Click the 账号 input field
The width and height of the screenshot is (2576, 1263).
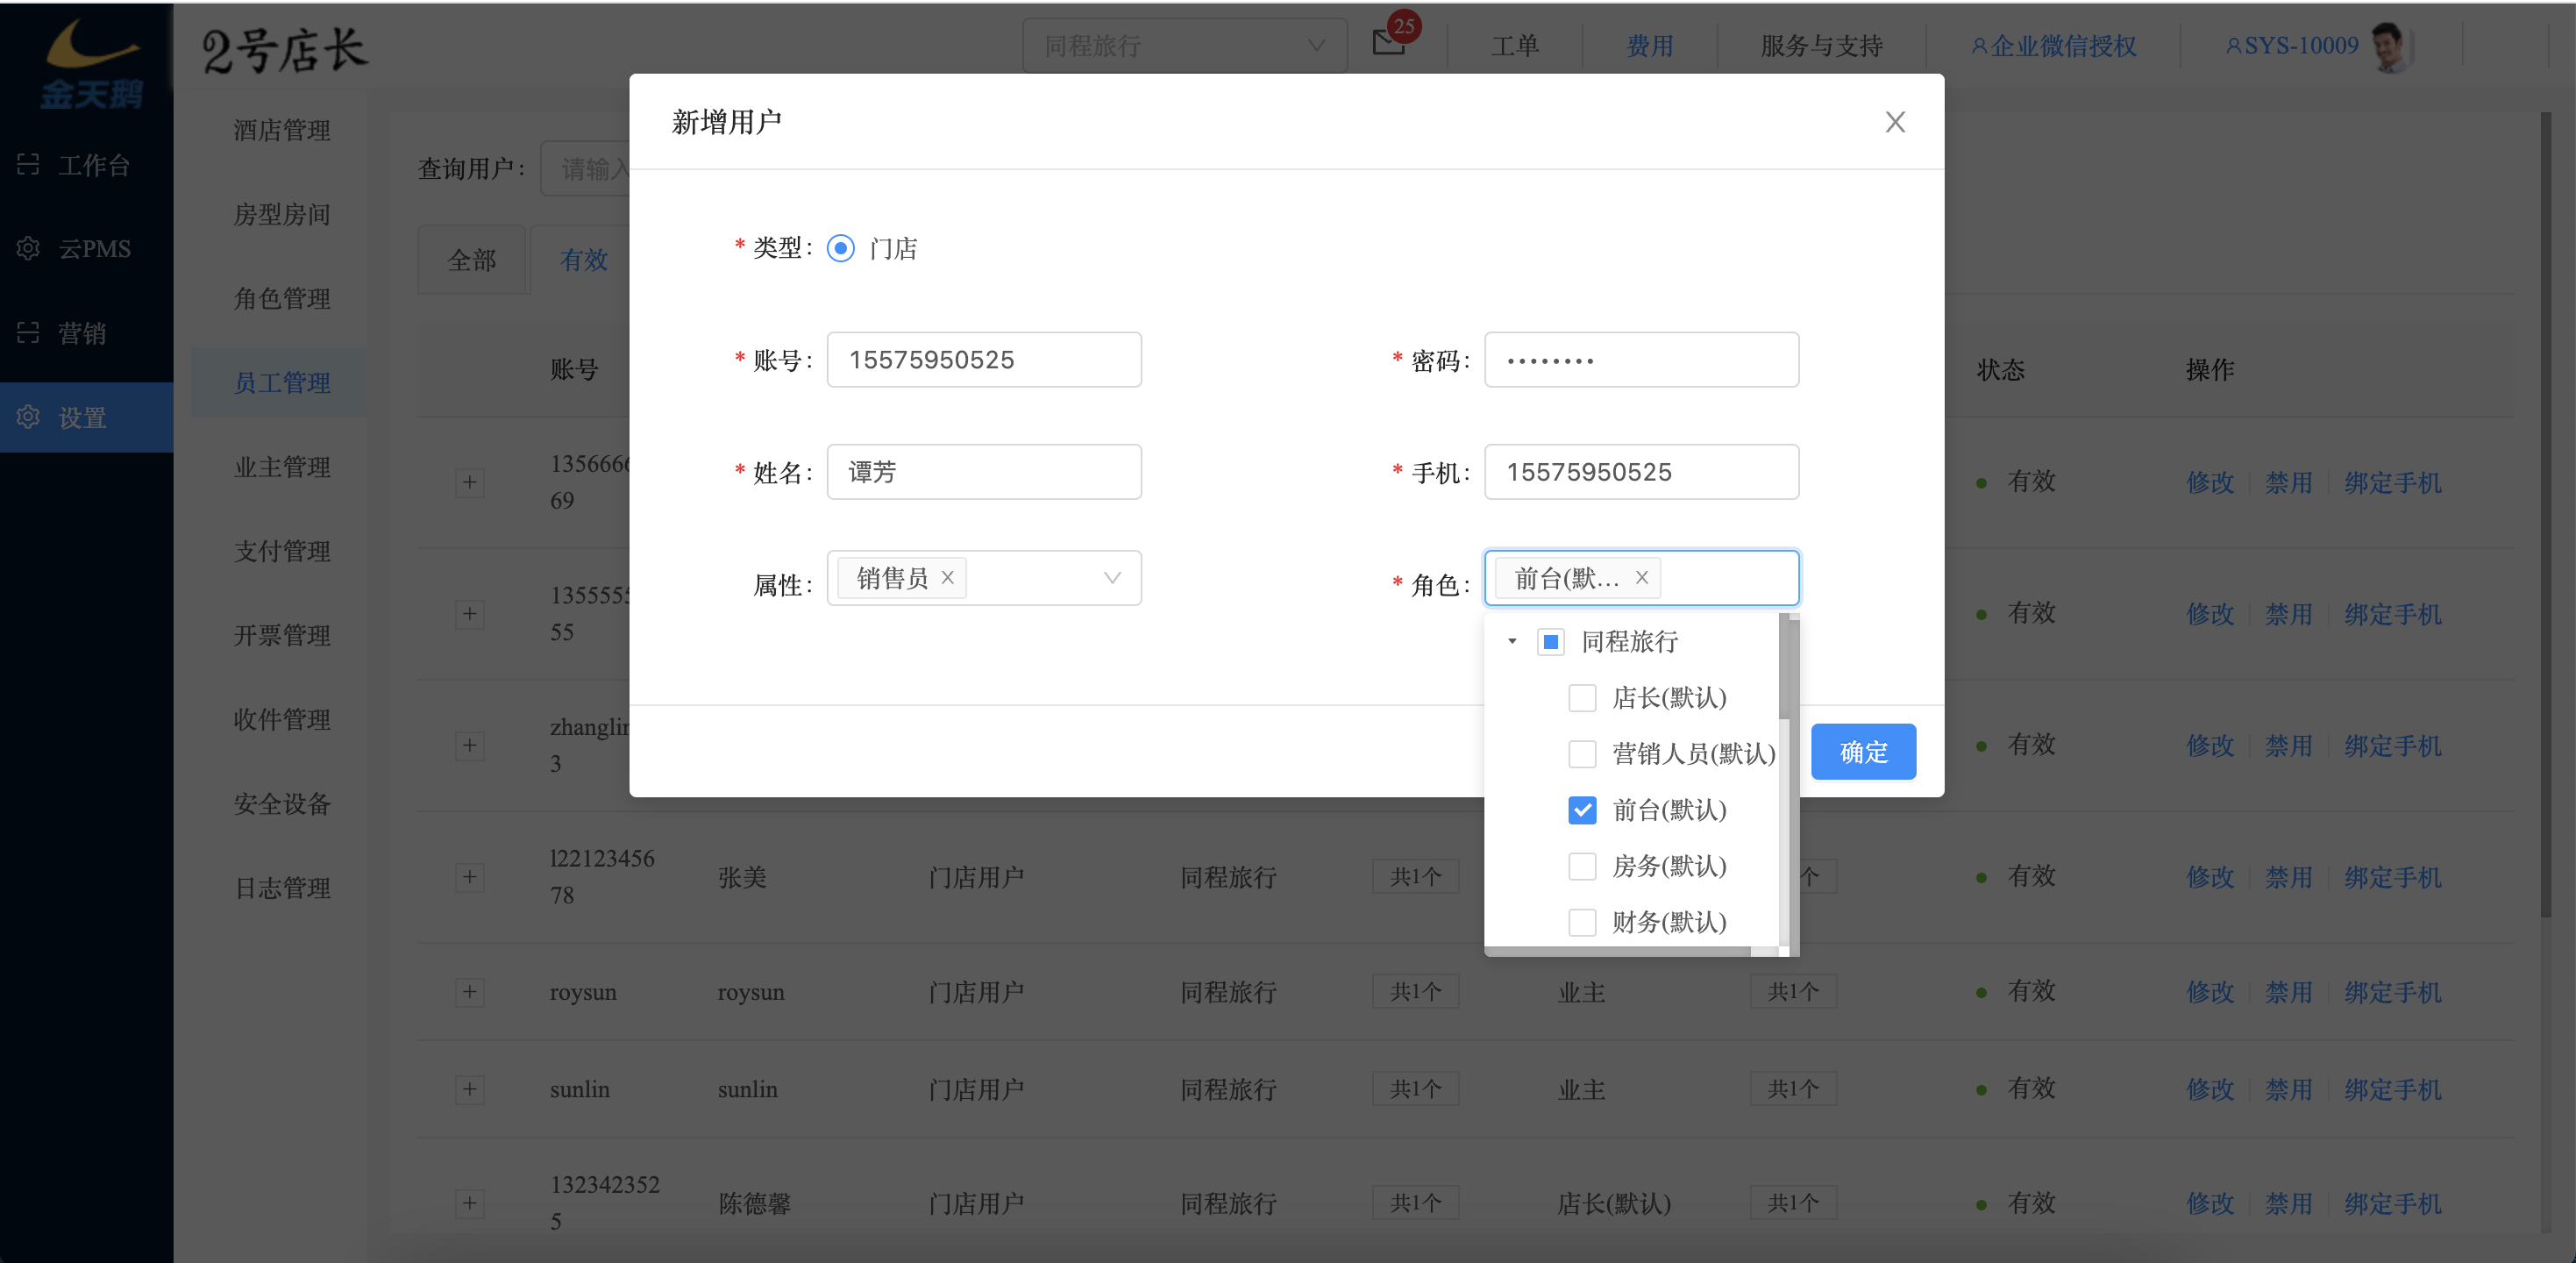[983, 360]
